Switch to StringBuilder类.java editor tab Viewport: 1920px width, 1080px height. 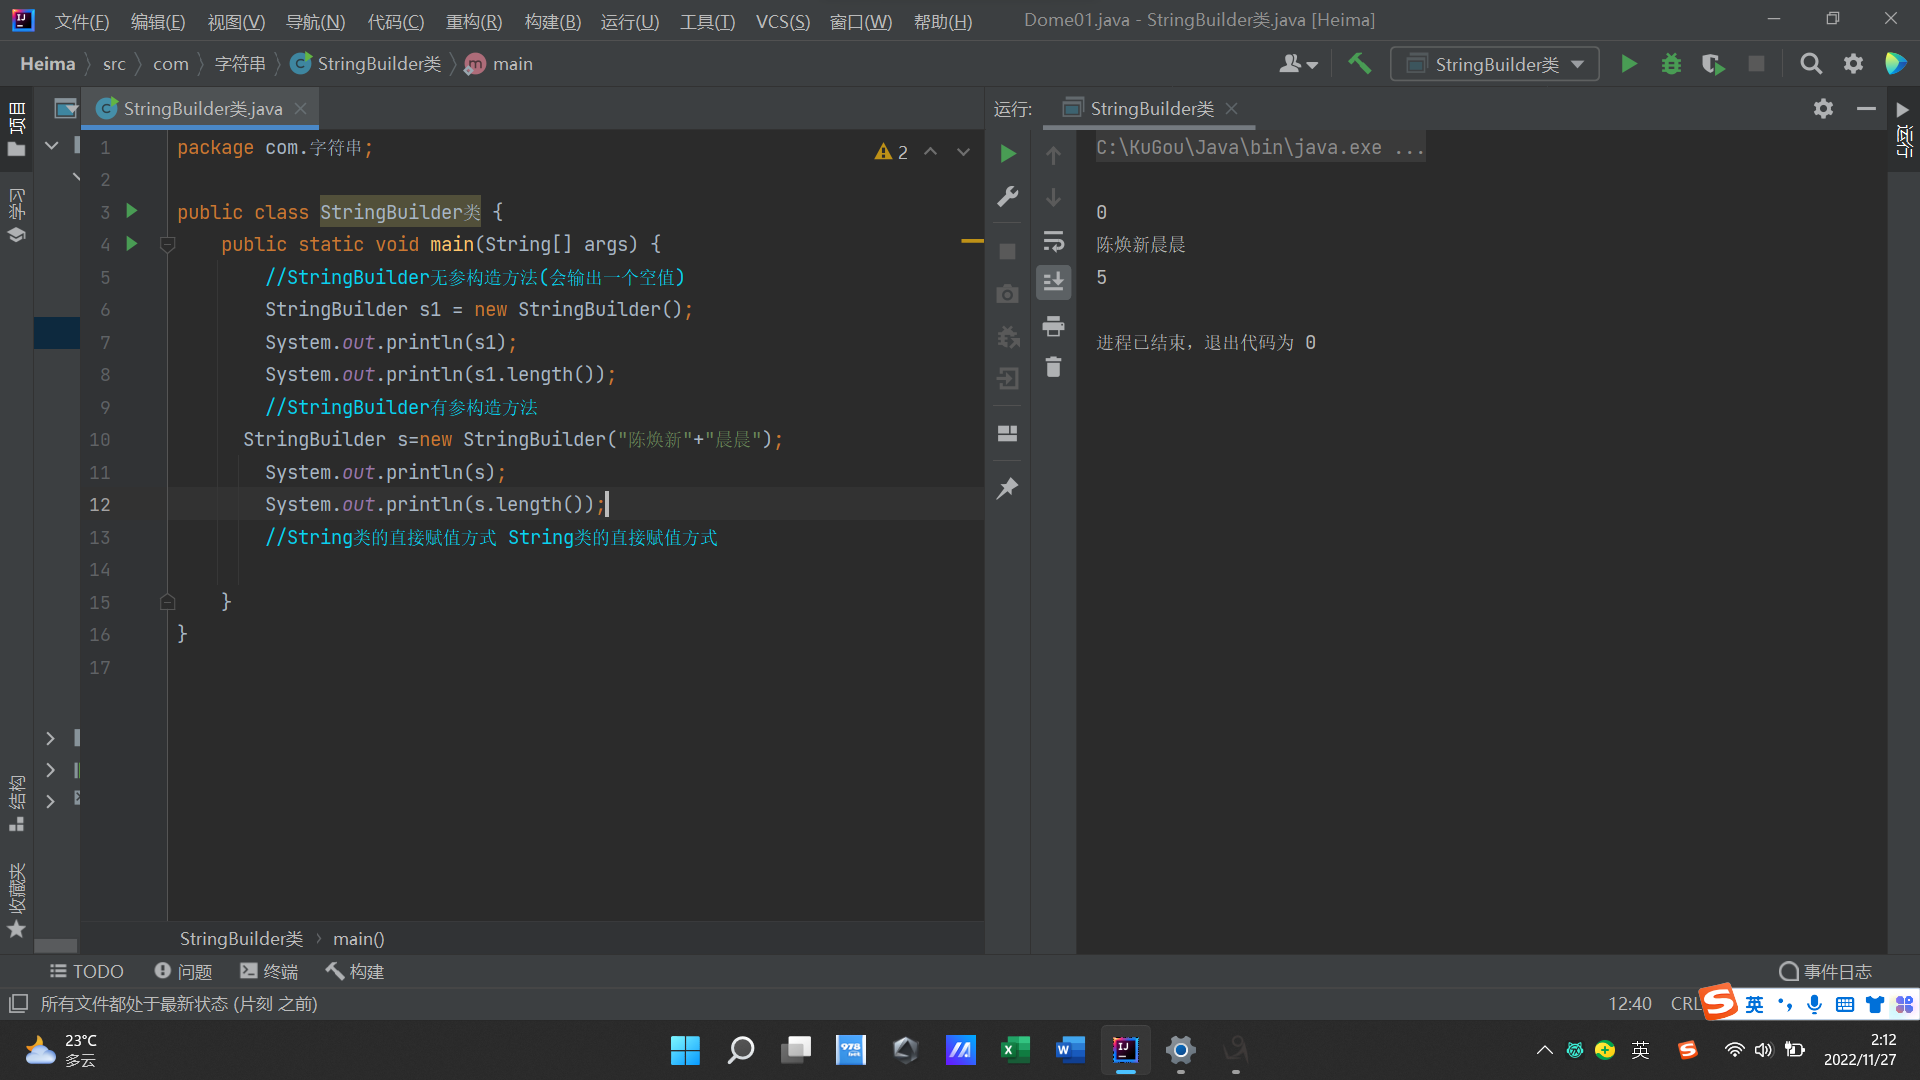coord(202,108)
